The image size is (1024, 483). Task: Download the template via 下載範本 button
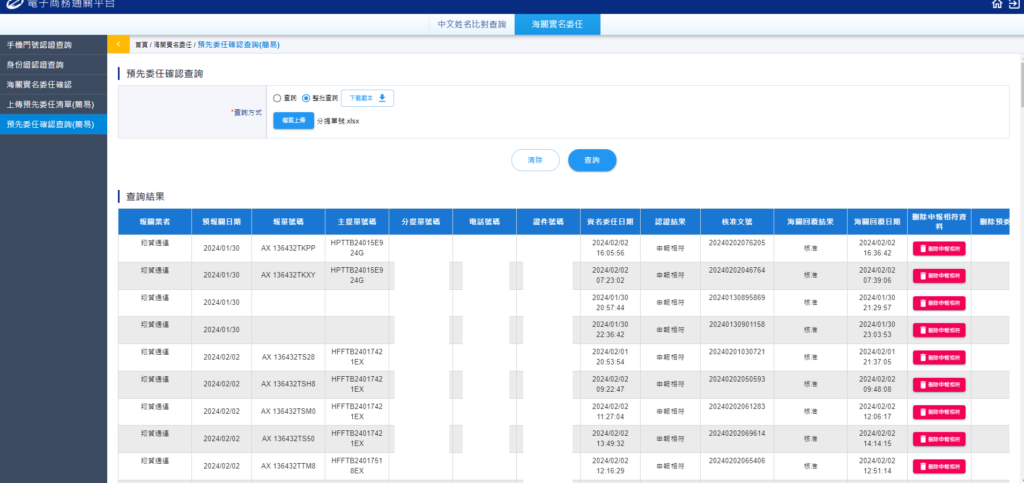point(368,98)
